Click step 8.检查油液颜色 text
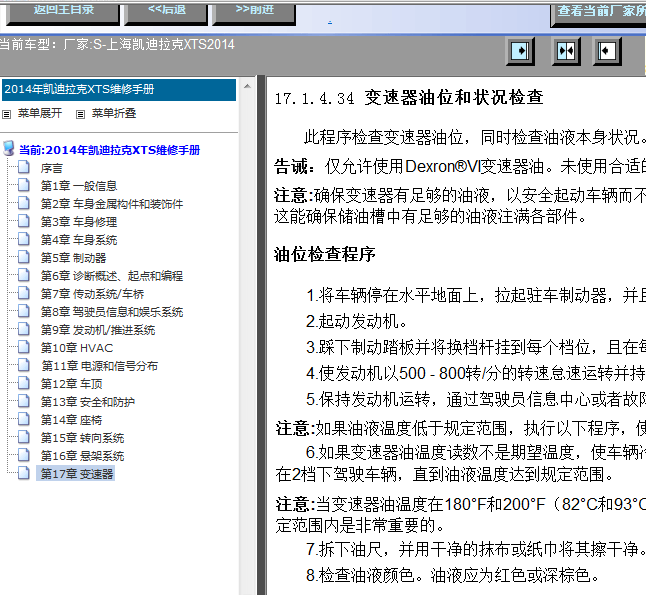The image size is (646, 595). coord(452,575)
